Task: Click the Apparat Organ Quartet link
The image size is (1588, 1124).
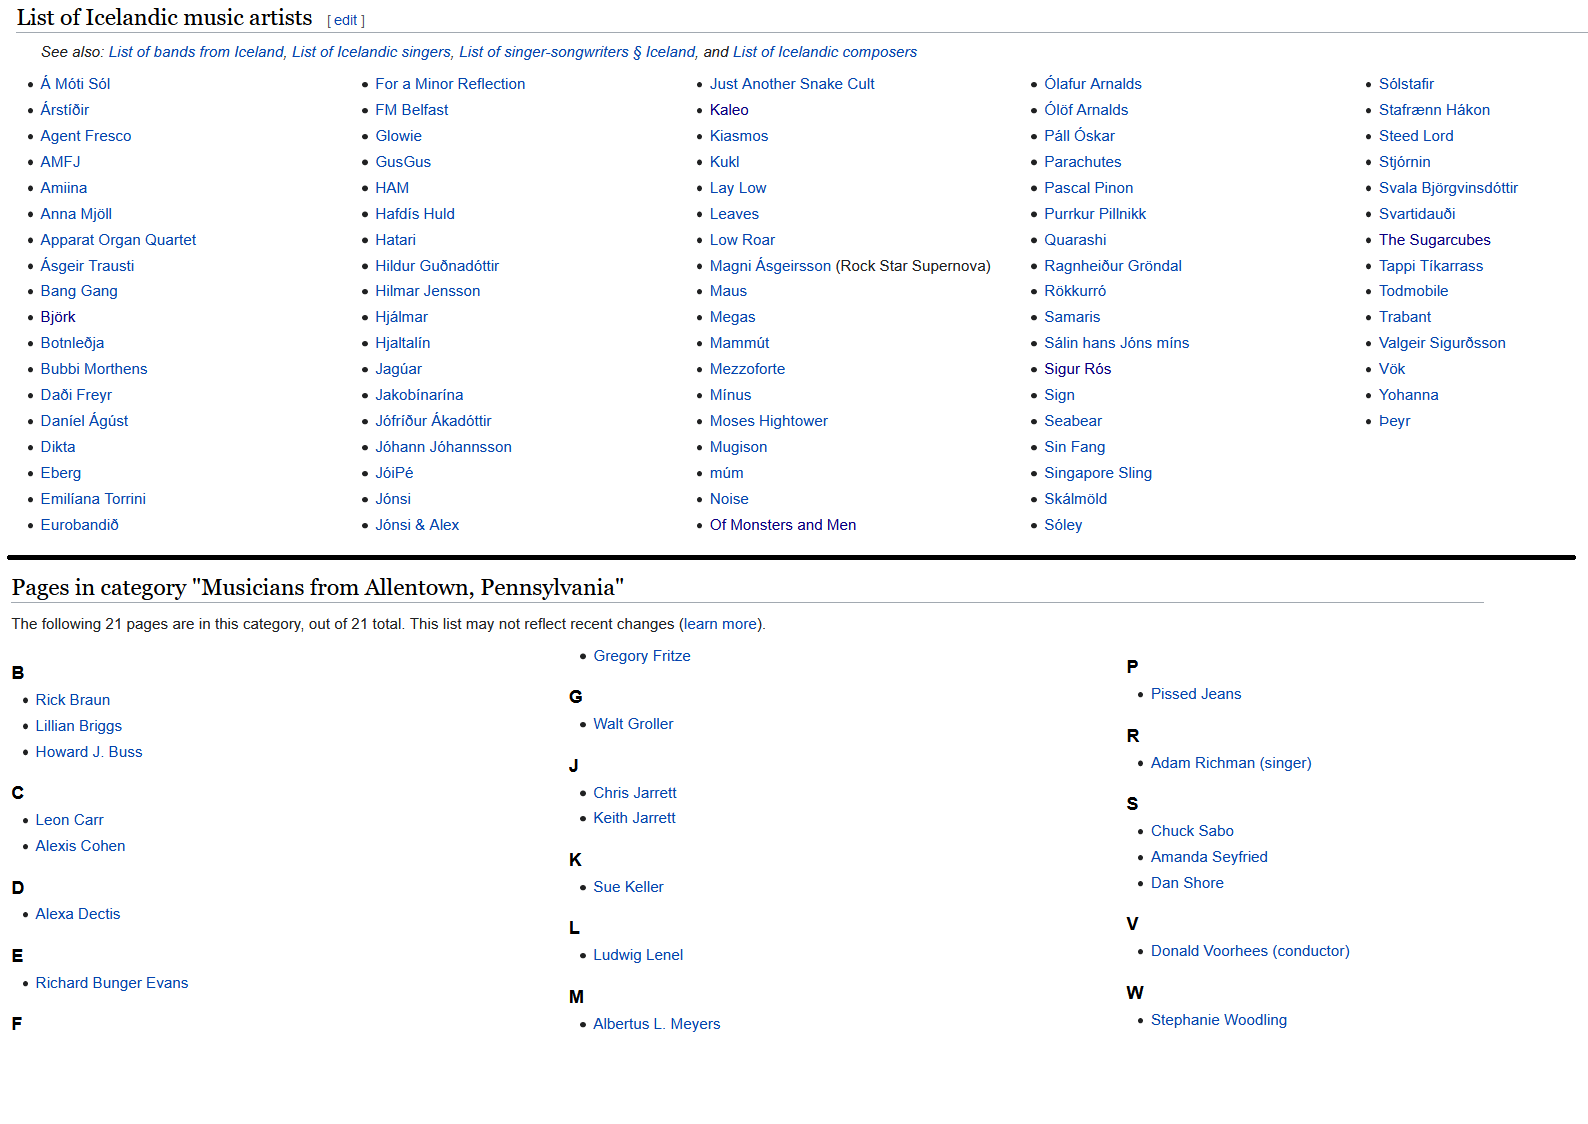Action: point(118,240)
